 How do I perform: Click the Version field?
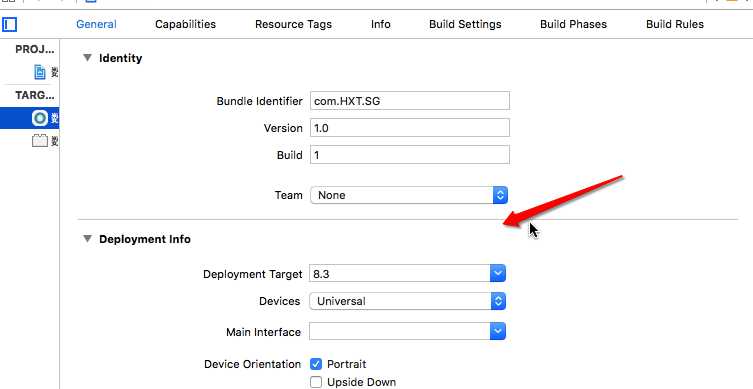pyautogui.click(x=410, y=128)
